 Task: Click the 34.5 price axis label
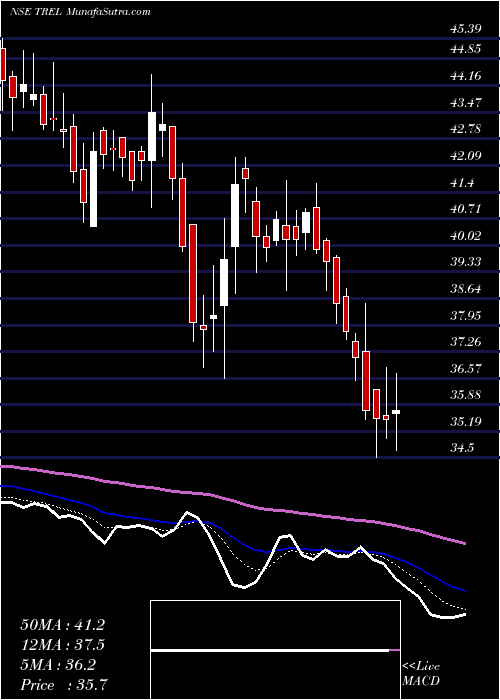(x=462, y=448)
